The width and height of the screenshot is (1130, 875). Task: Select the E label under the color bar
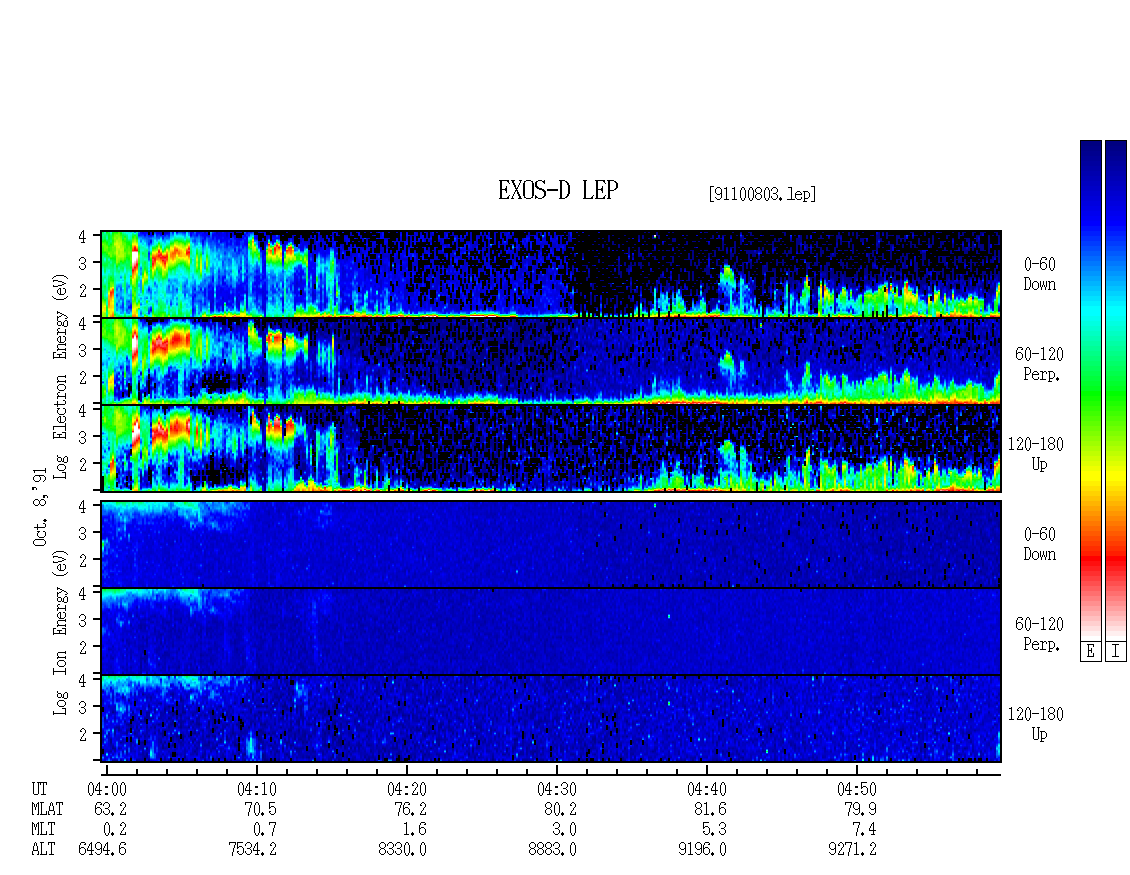(x=1090, y=652)
